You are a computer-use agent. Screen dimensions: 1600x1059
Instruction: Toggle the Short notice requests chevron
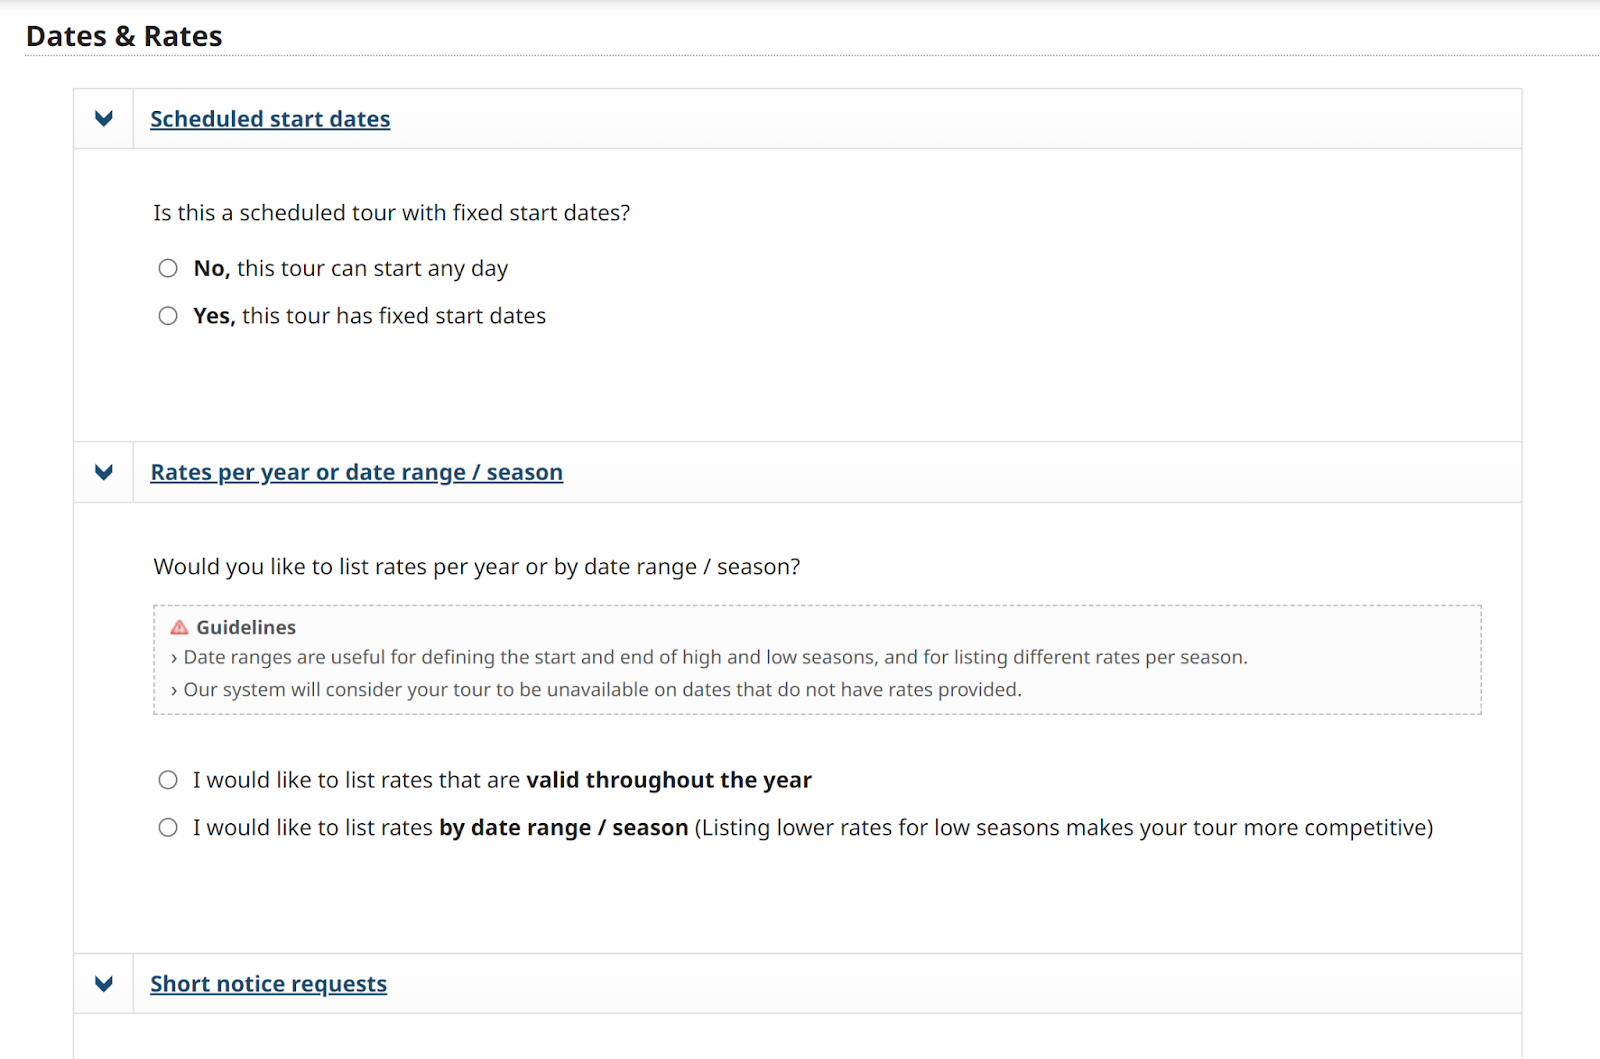104,984
